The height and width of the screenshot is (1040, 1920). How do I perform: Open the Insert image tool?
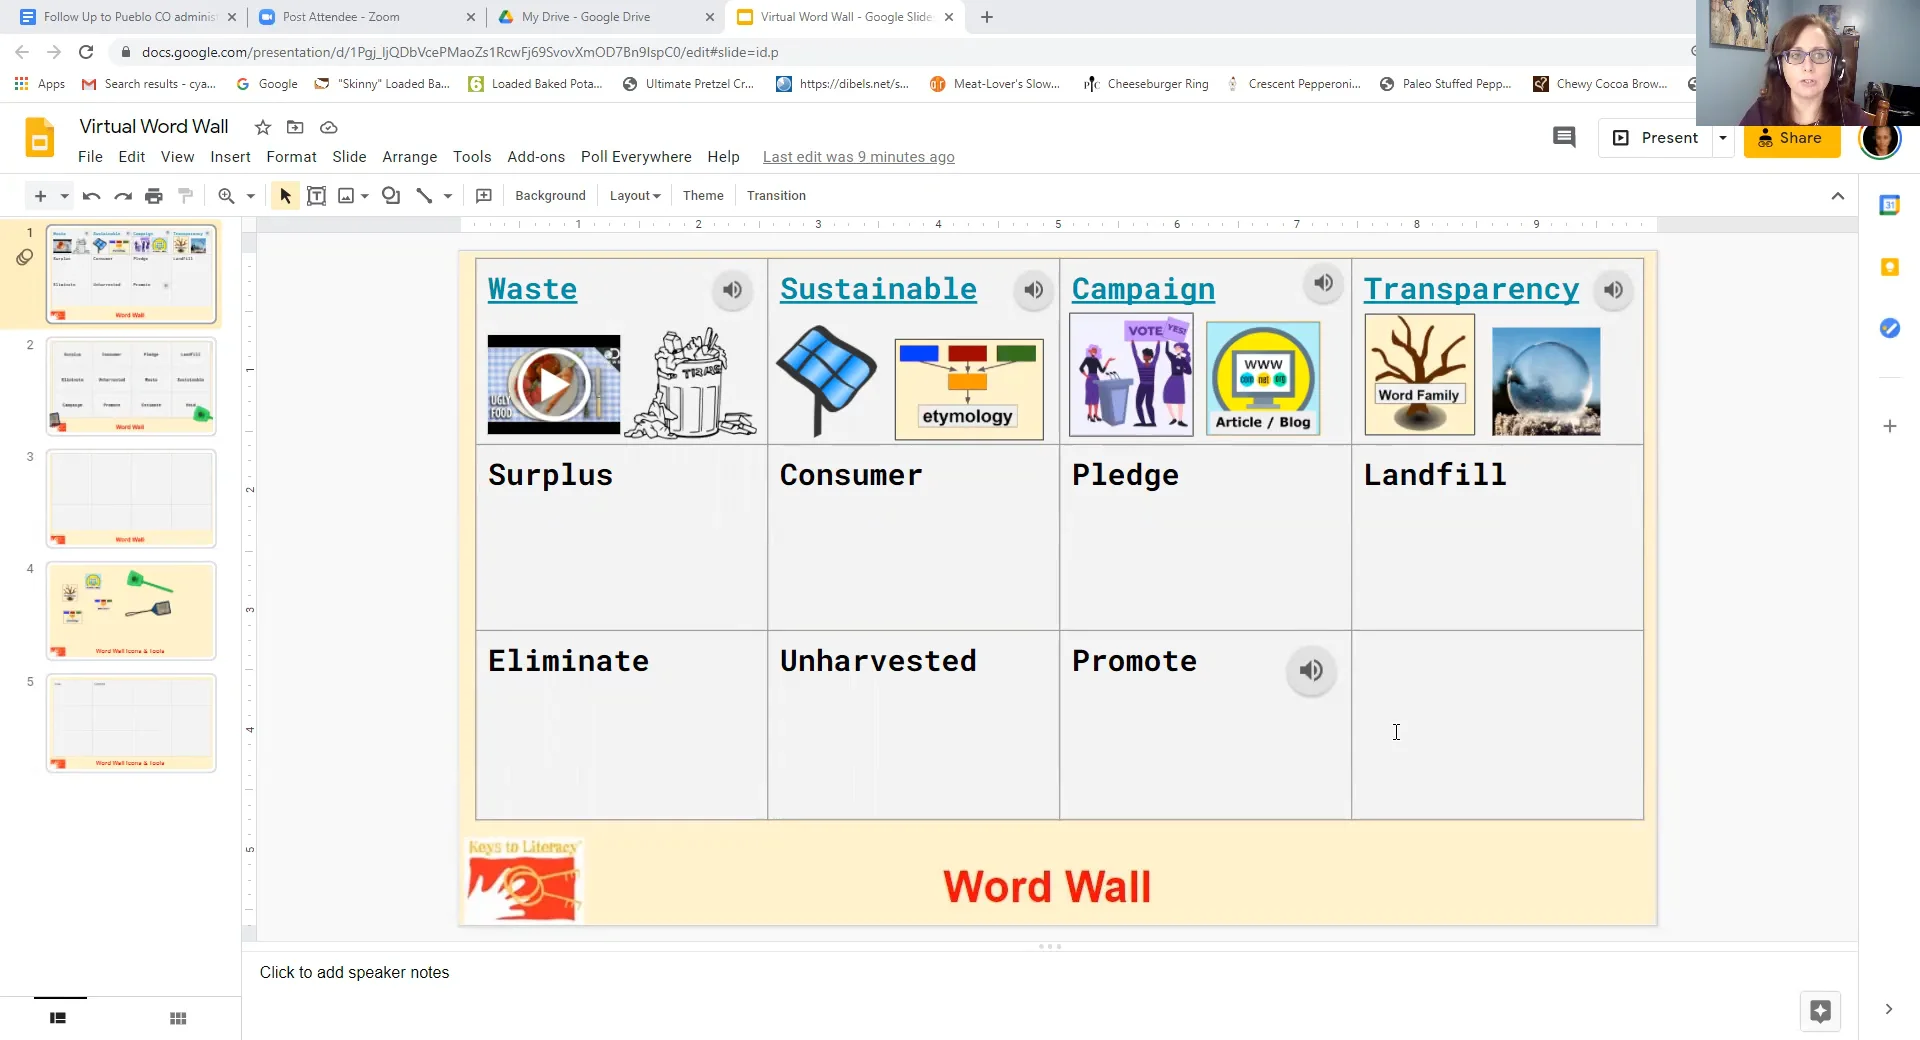(x=346, y=195)
